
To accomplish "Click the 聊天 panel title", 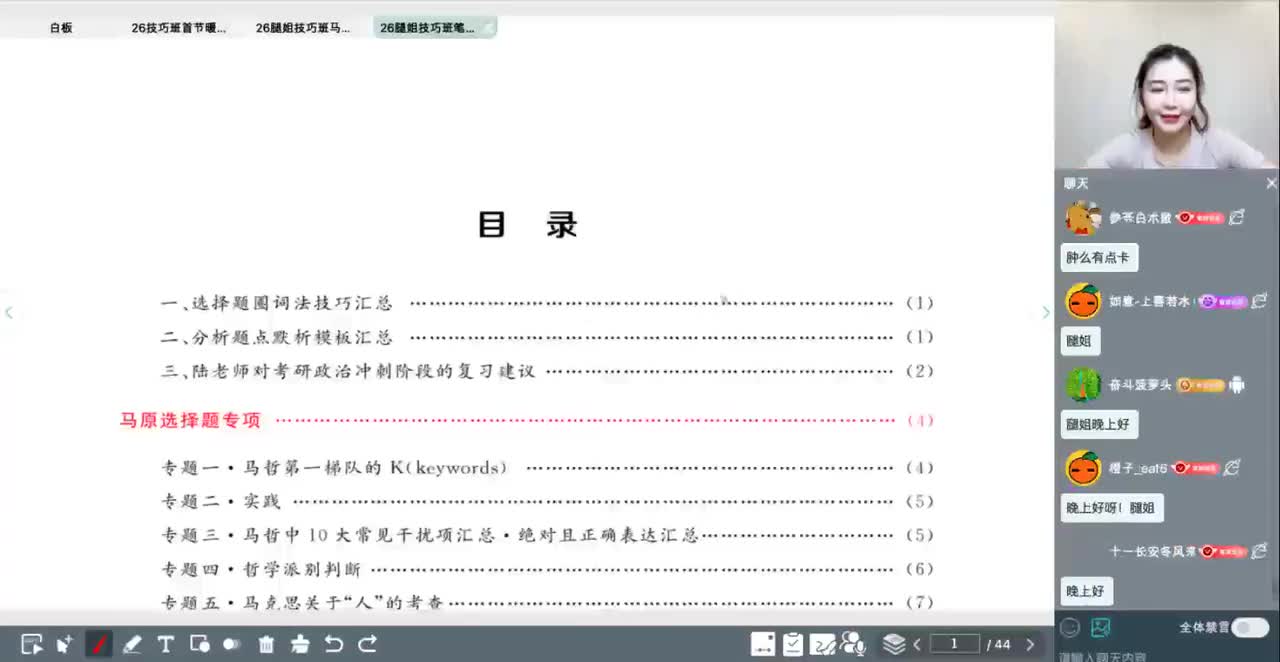I will click(x=1076, y=183).
